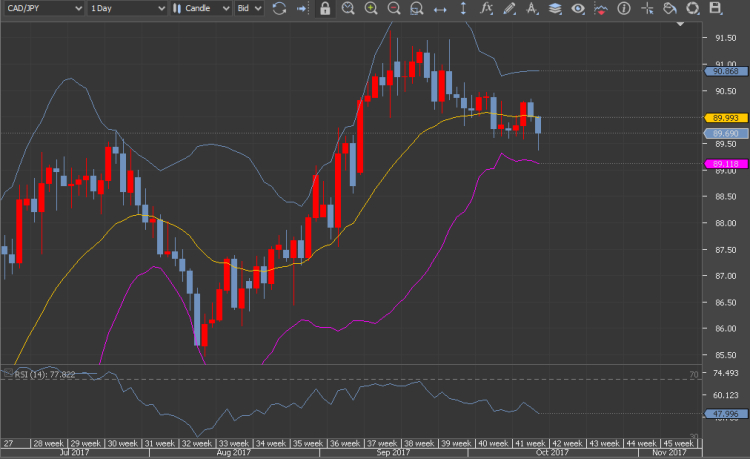Click the shift chart to end arrow
750x459 pixels.
[x=302, y=9]
